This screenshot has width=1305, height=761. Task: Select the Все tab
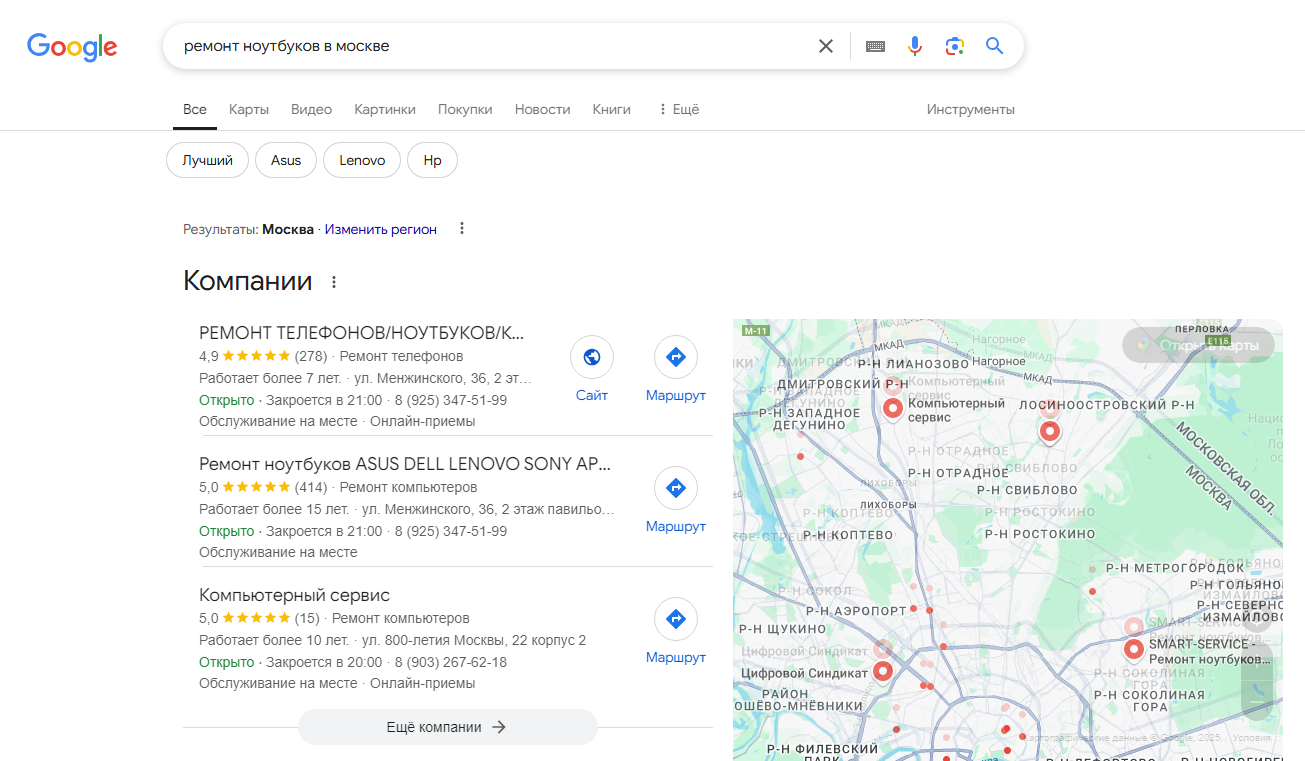(195, 109)
